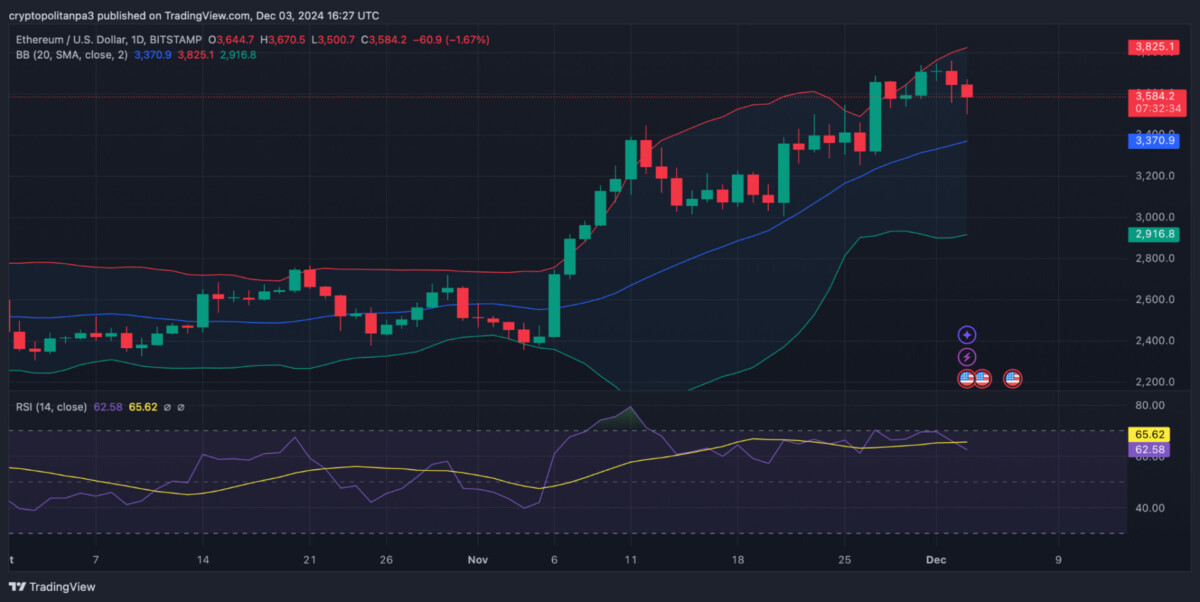
Task: Click the purple lightning bolt event marker
Action: click(966, 356)
